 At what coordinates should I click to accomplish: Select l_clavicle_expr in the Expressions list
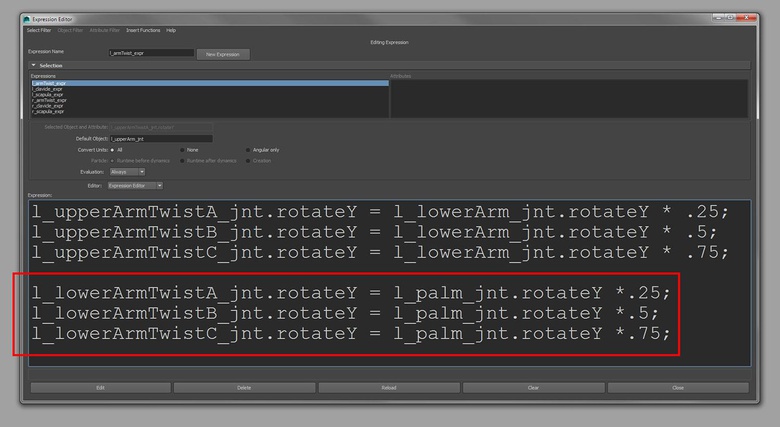tap(48, 89)
